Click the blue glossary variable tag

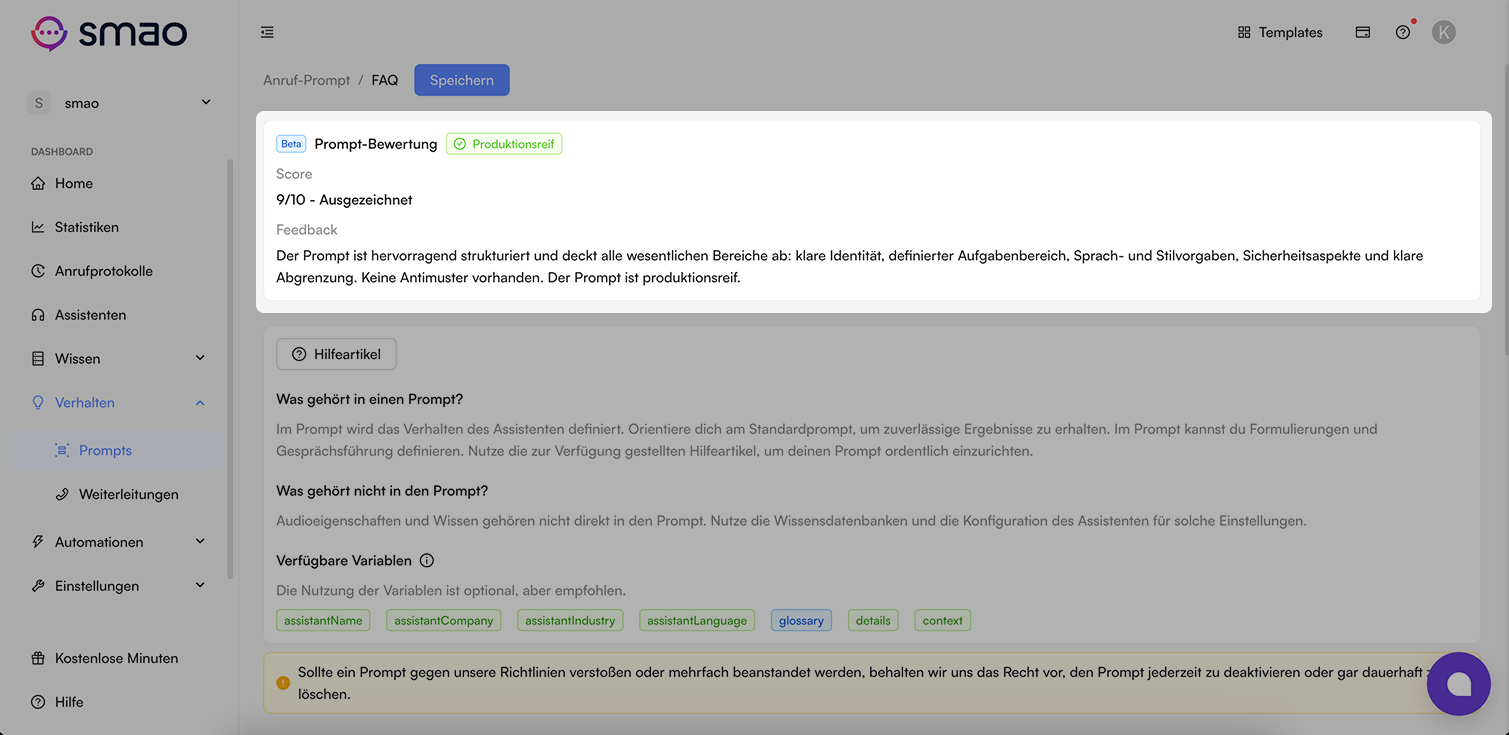tap(802, 620)
